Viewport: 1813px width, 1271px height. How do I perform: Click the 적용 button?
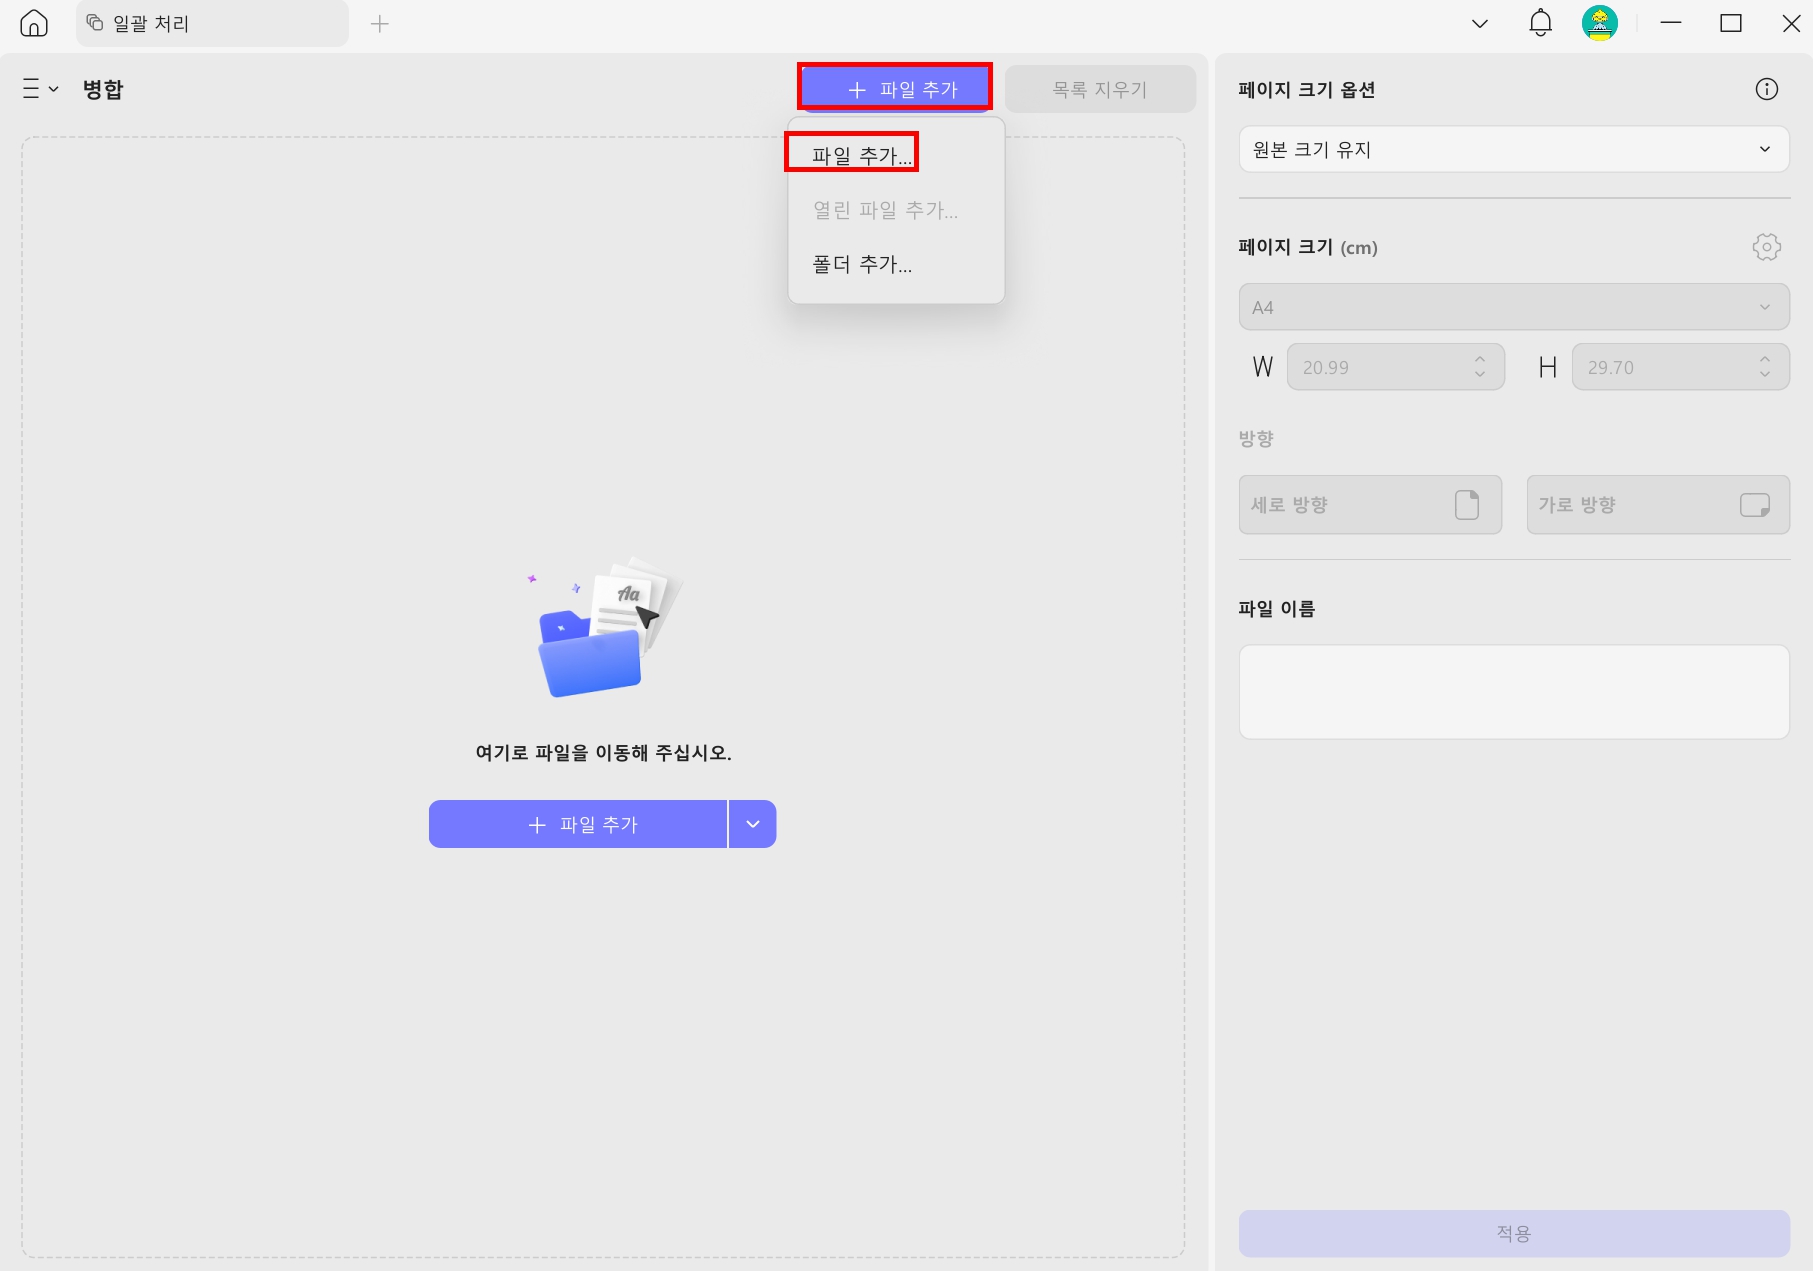coord(1514,1233)
